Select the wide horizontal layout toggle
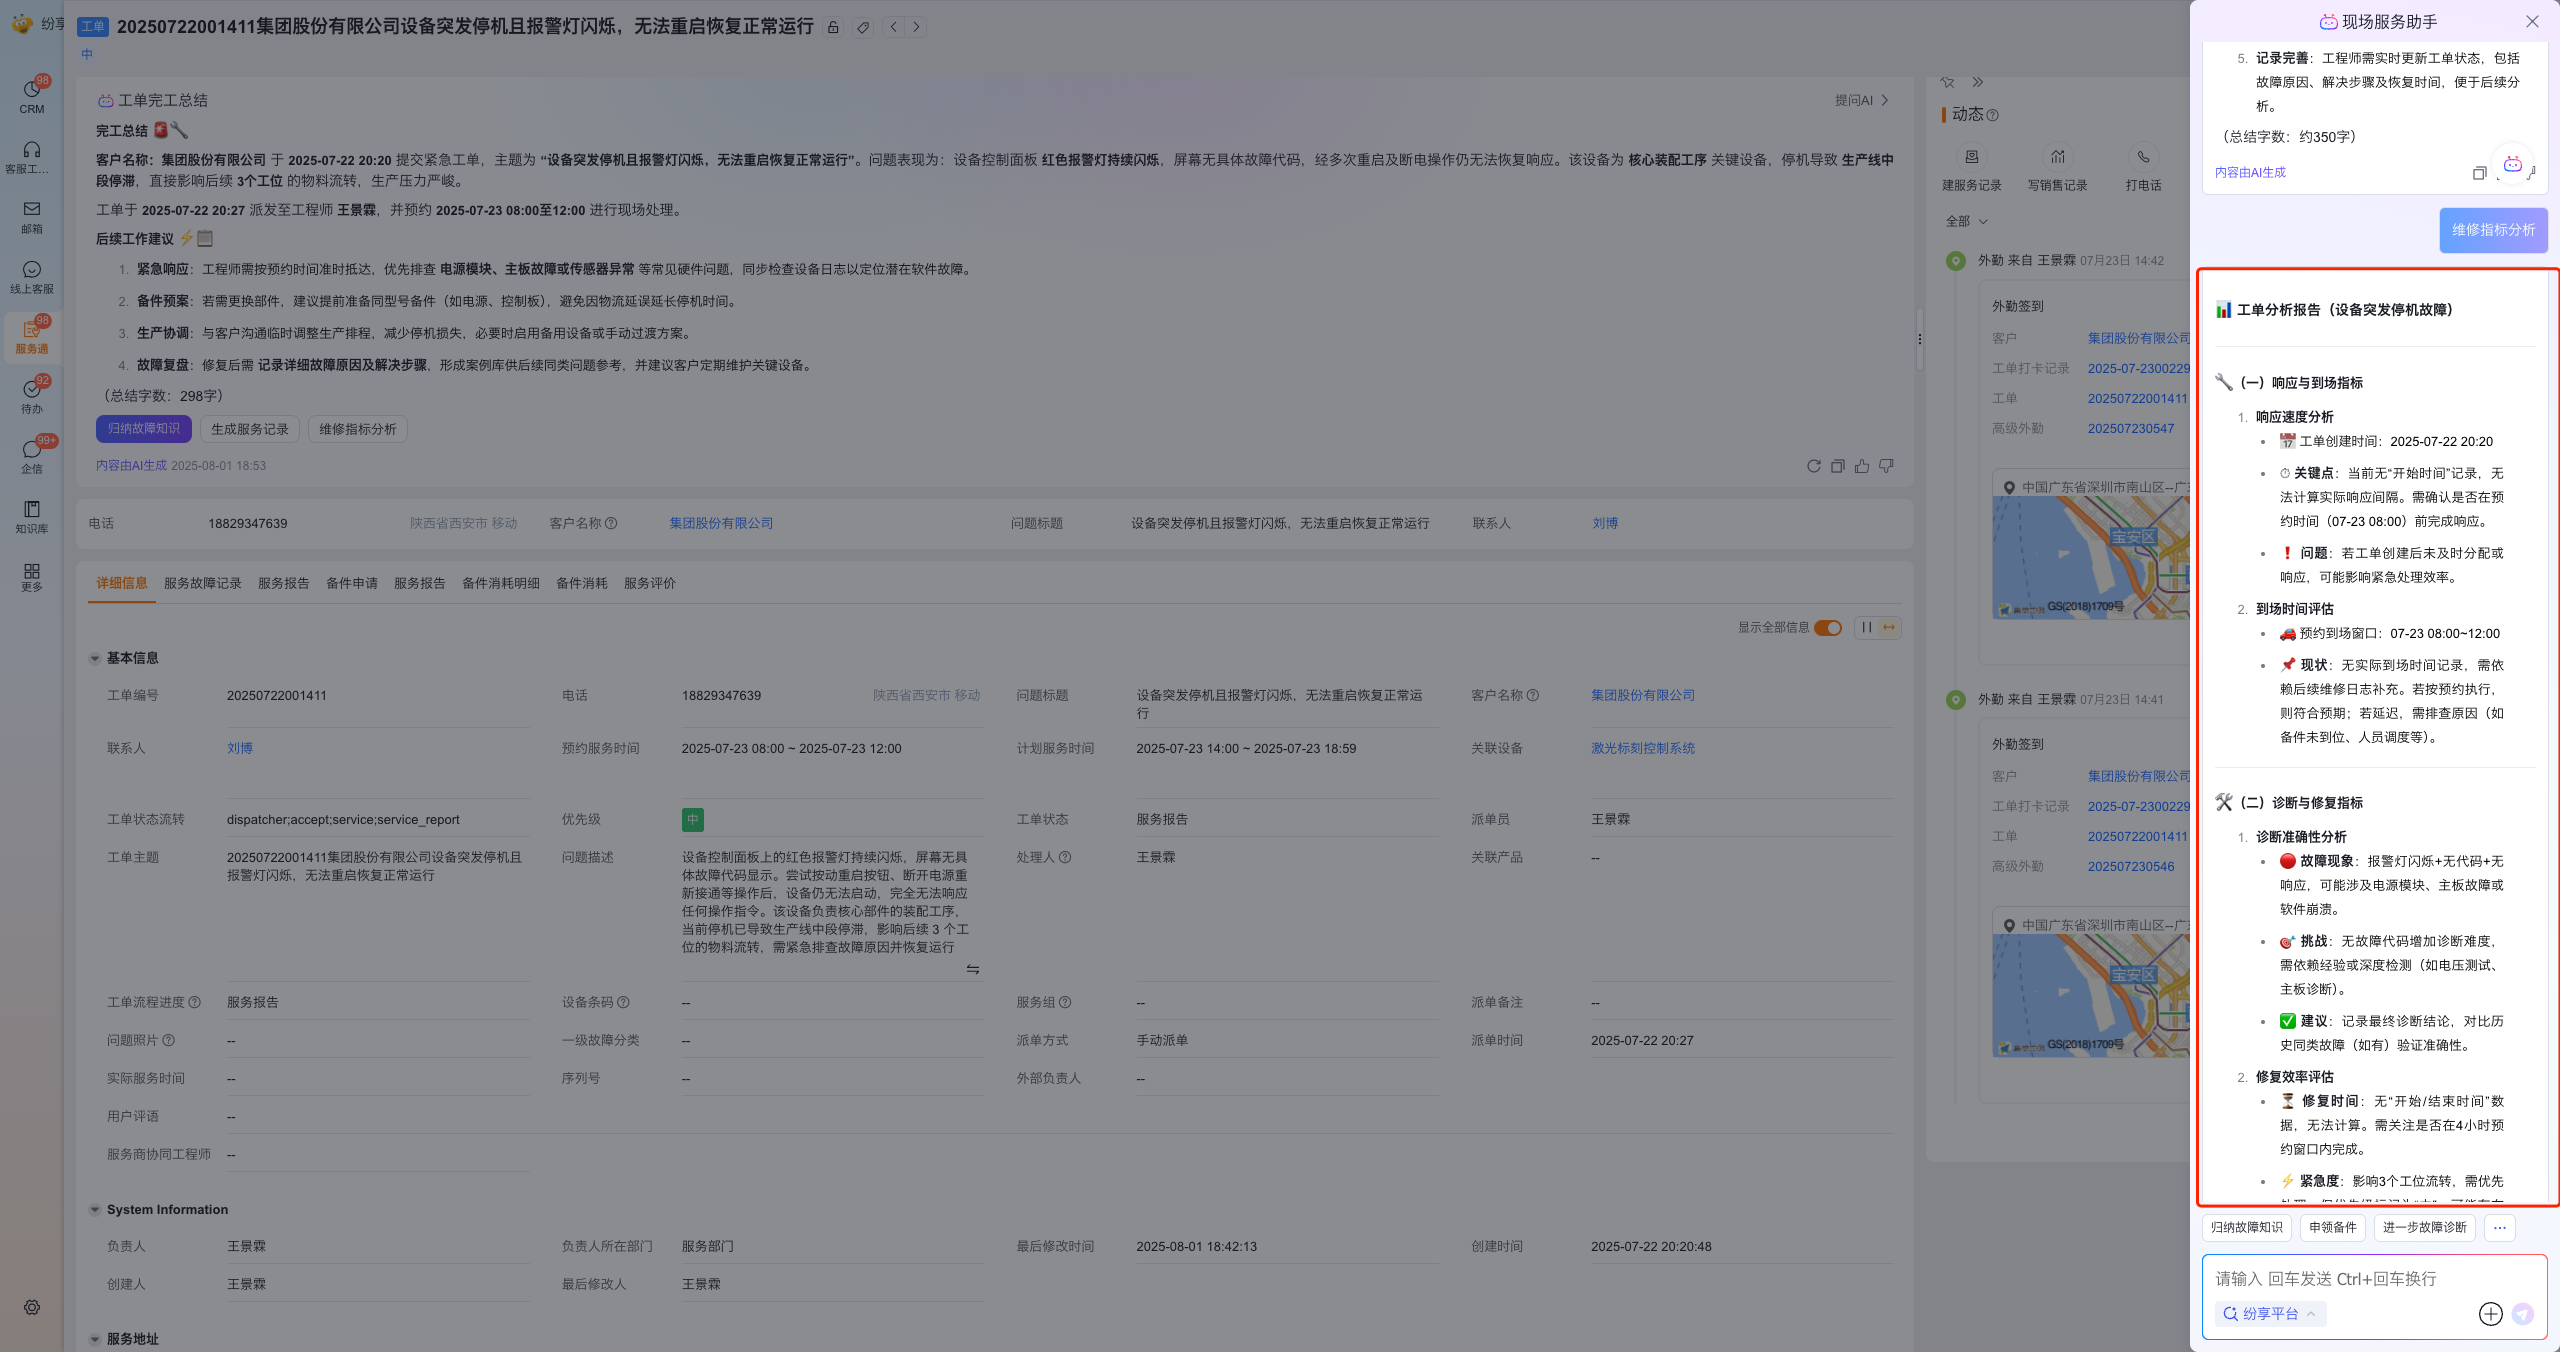The height and width of the screenshot is (1352, 2560). (x=1889, y=628)
